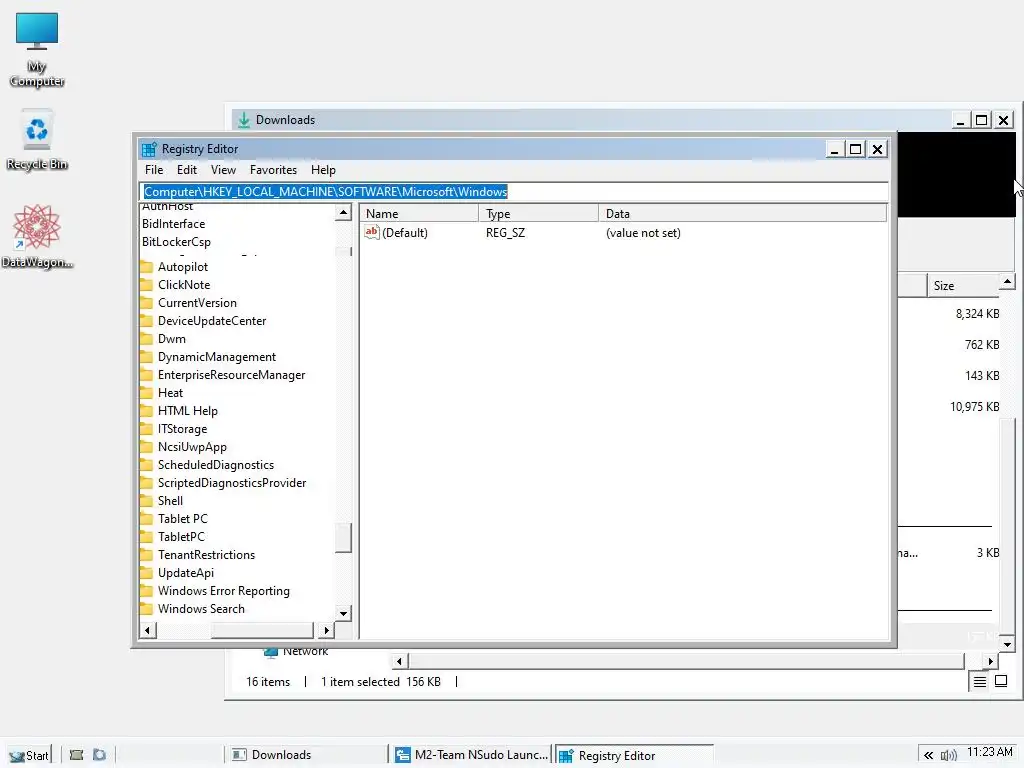Image resolution: width=1024 pixels, height=768 pixels.
Task: Click the taskbar clock showing 11:23 AM
Action: [x=989, y=752]
